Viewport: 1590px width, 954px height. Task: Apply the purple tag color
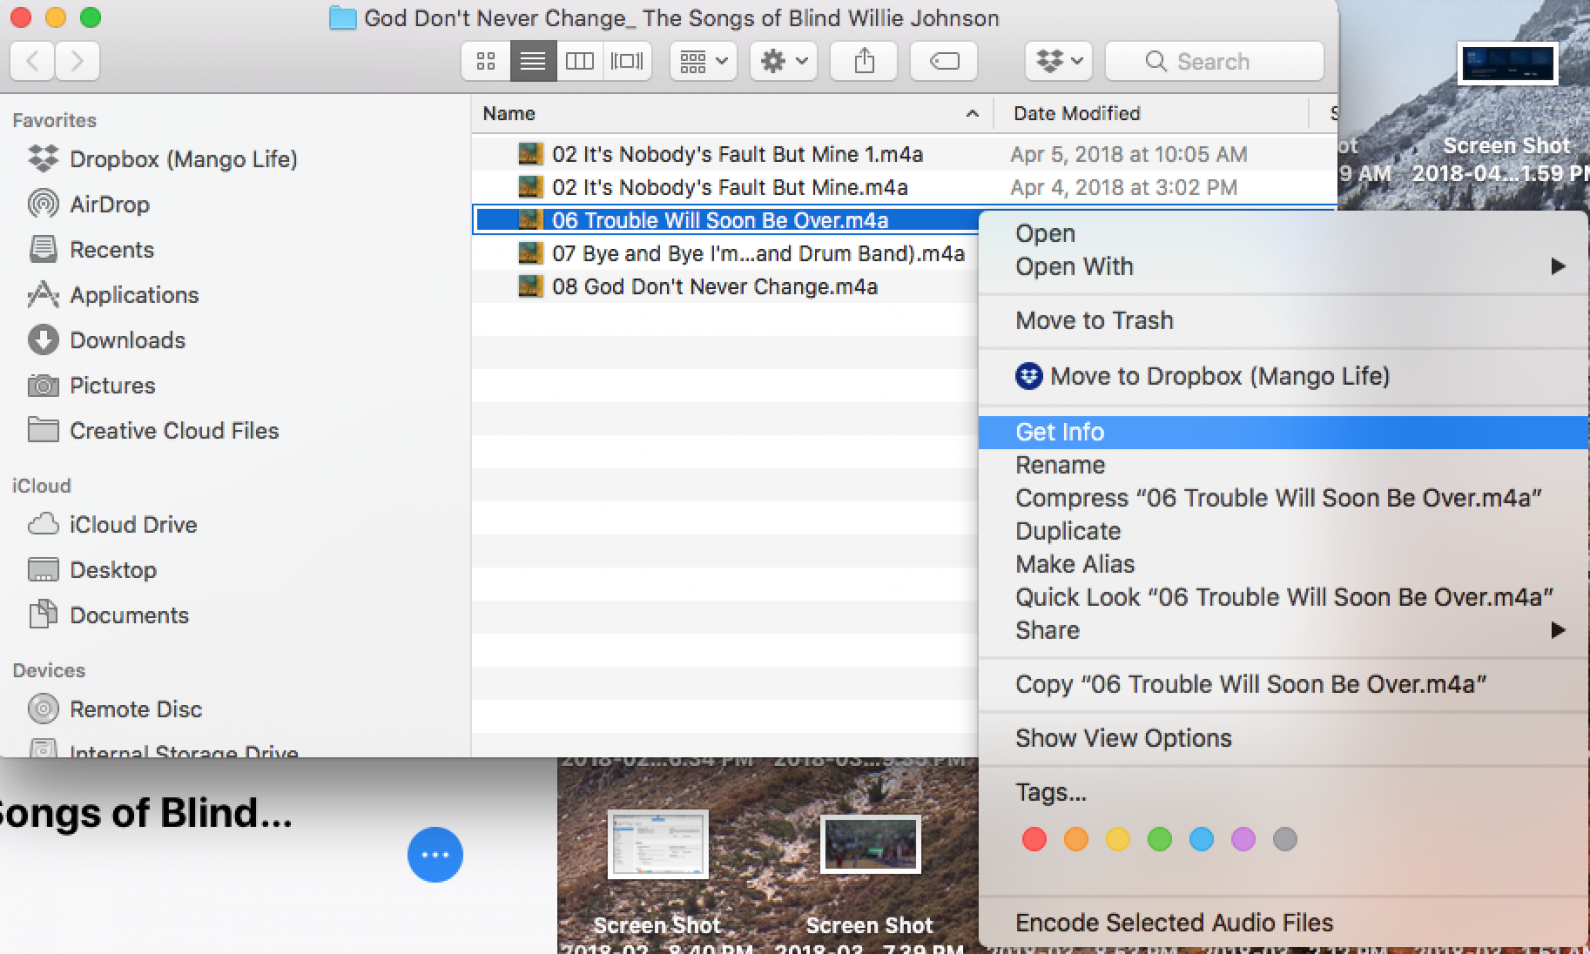(x=1243, y=839)
